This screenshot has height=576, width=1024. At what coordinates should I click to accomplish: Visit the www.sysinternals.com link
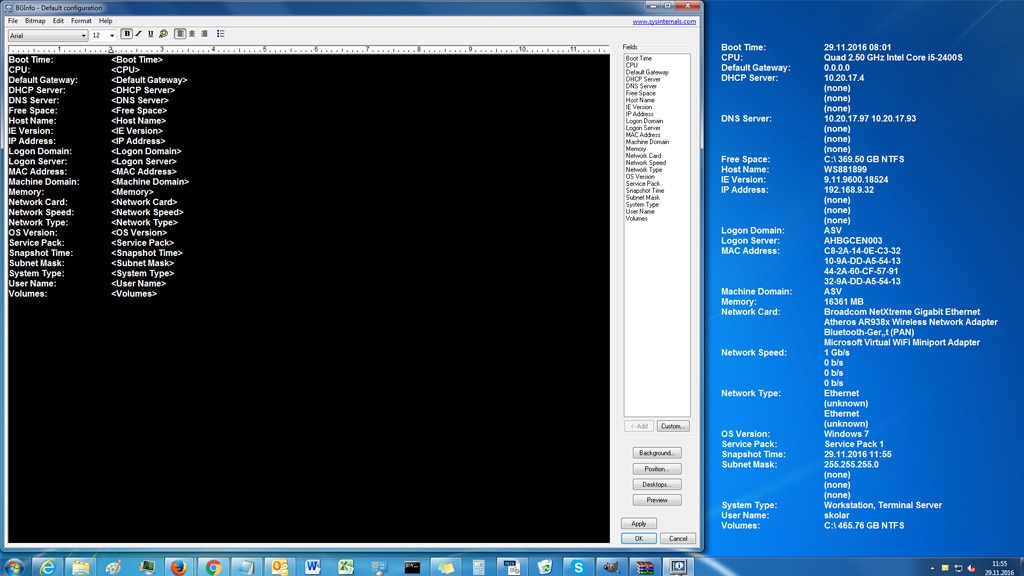tap(664, 22)
